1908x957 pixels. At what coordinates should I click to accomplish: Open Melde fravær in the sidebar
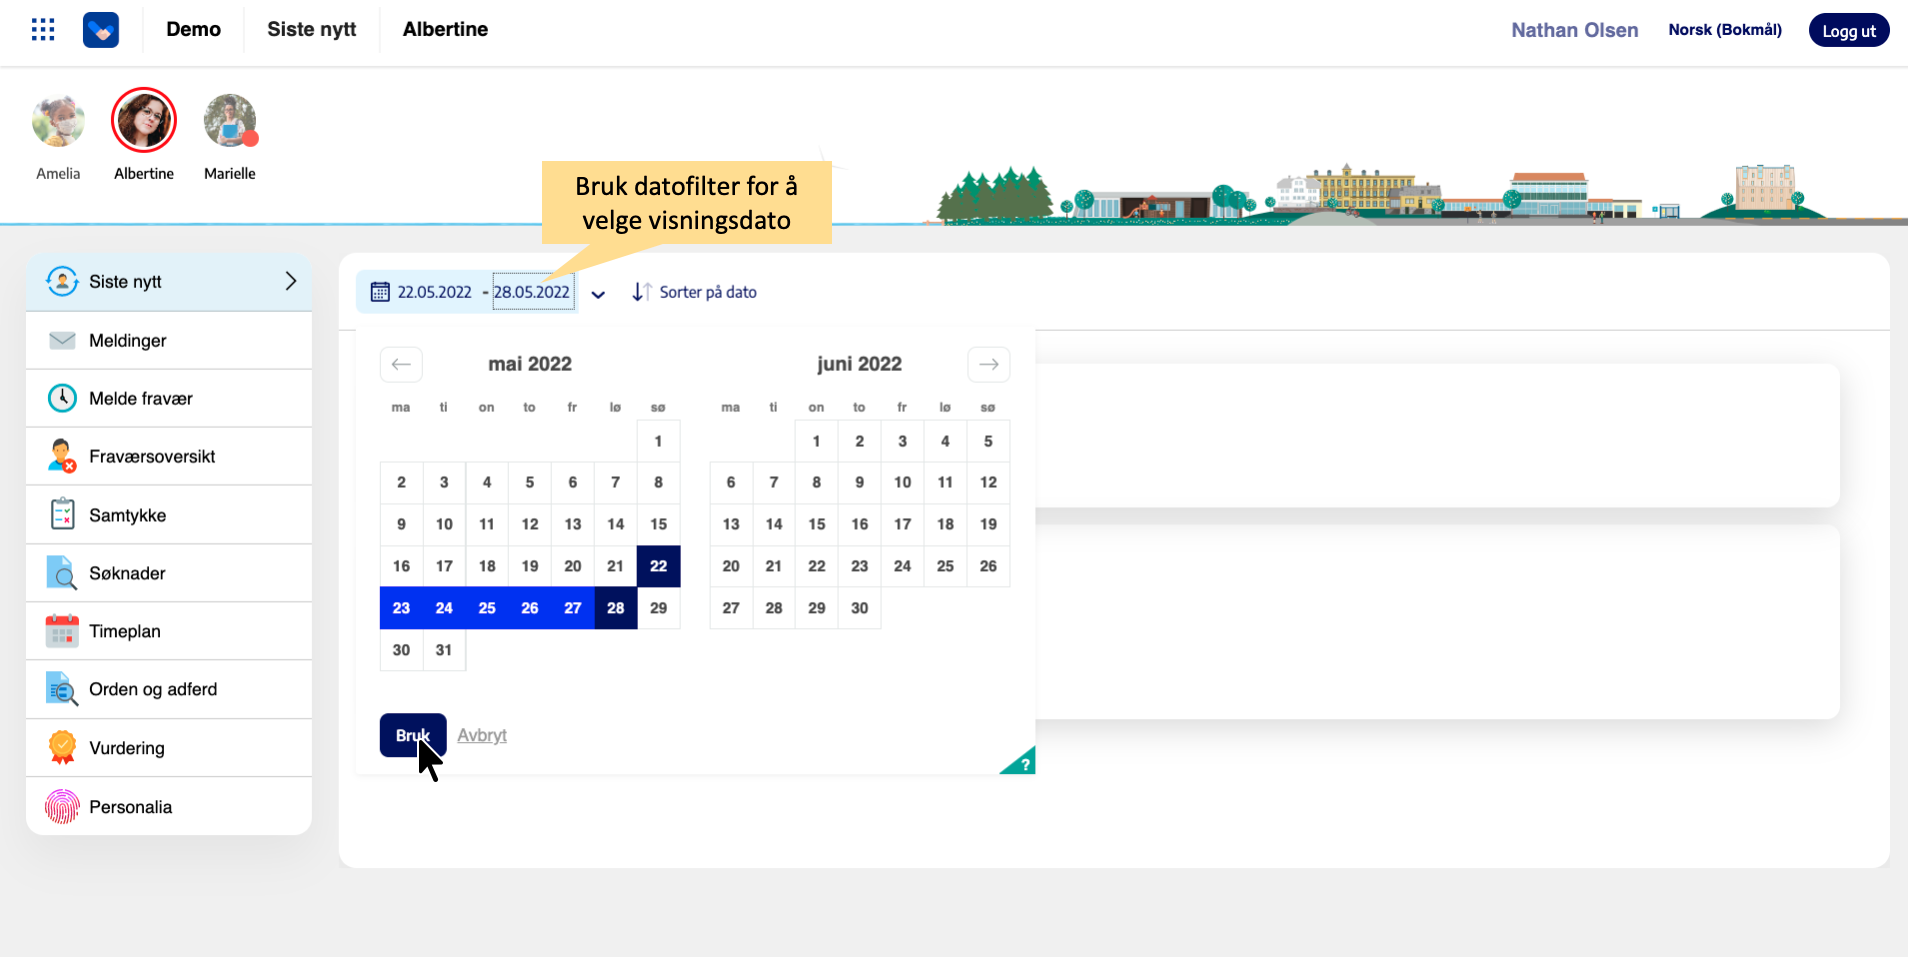pyautogui.click(x=169, y=398)
